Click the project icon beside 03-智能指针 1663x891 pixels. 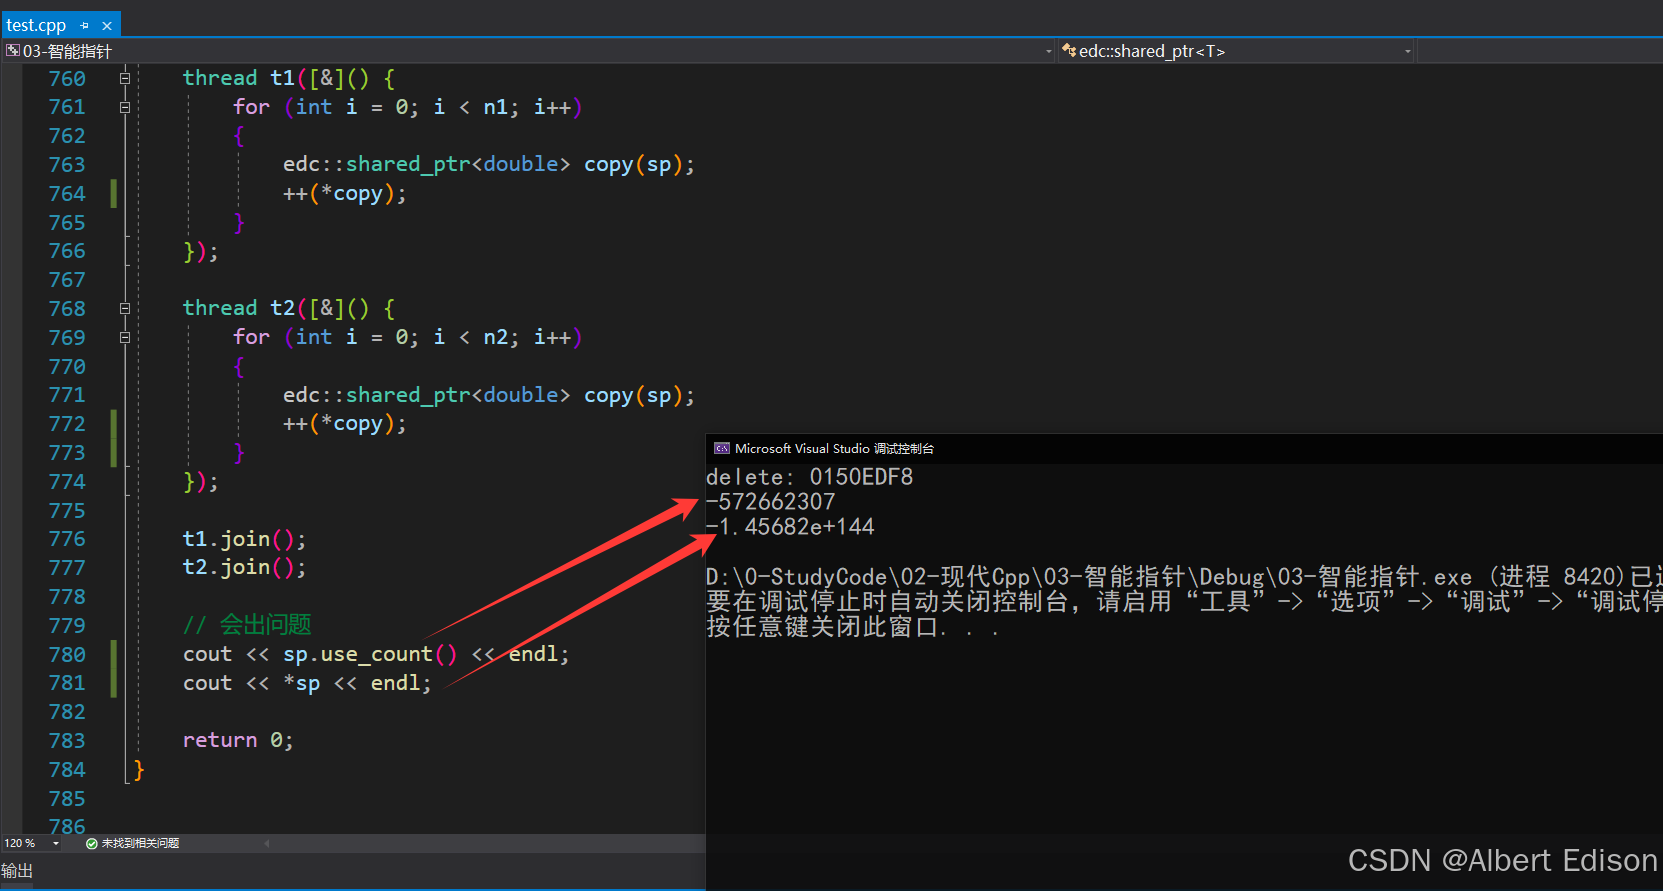tap(12, 50)
